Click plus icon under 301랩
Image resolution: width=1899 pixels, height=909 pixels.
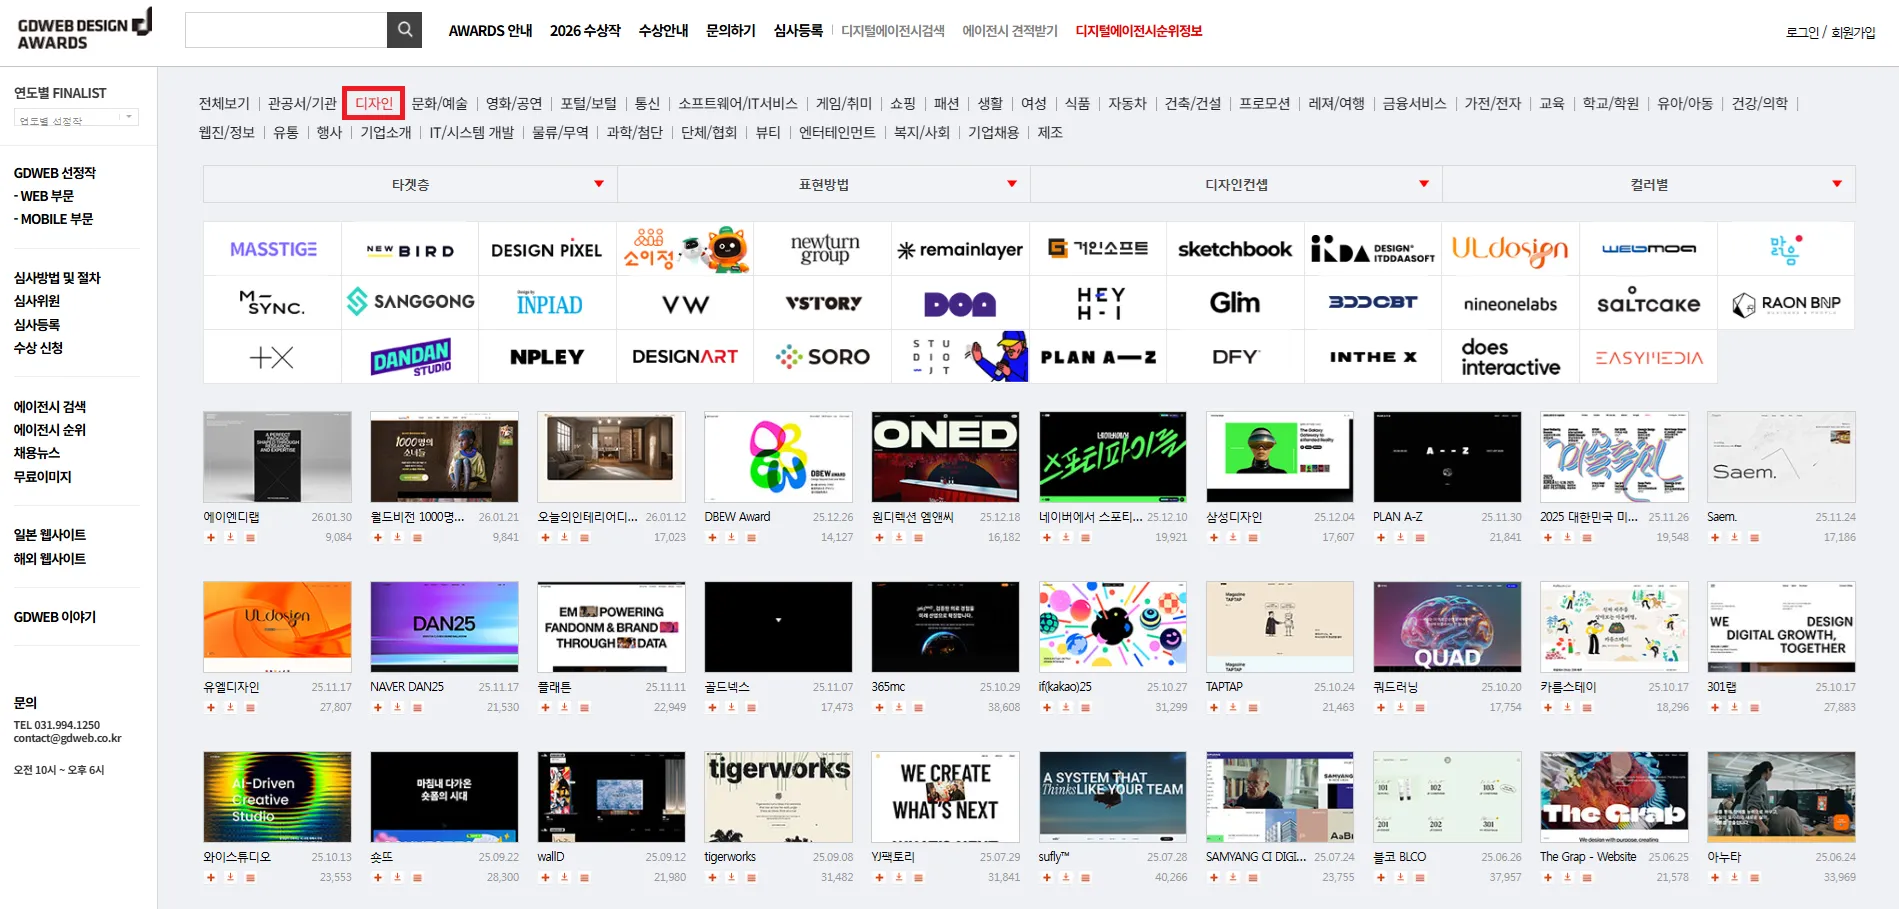pyautogui.click(x=1715, y=708)
